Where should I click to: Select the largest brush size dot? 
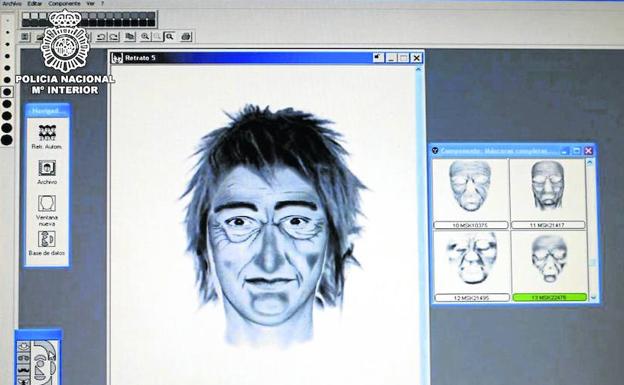point(7,140)
